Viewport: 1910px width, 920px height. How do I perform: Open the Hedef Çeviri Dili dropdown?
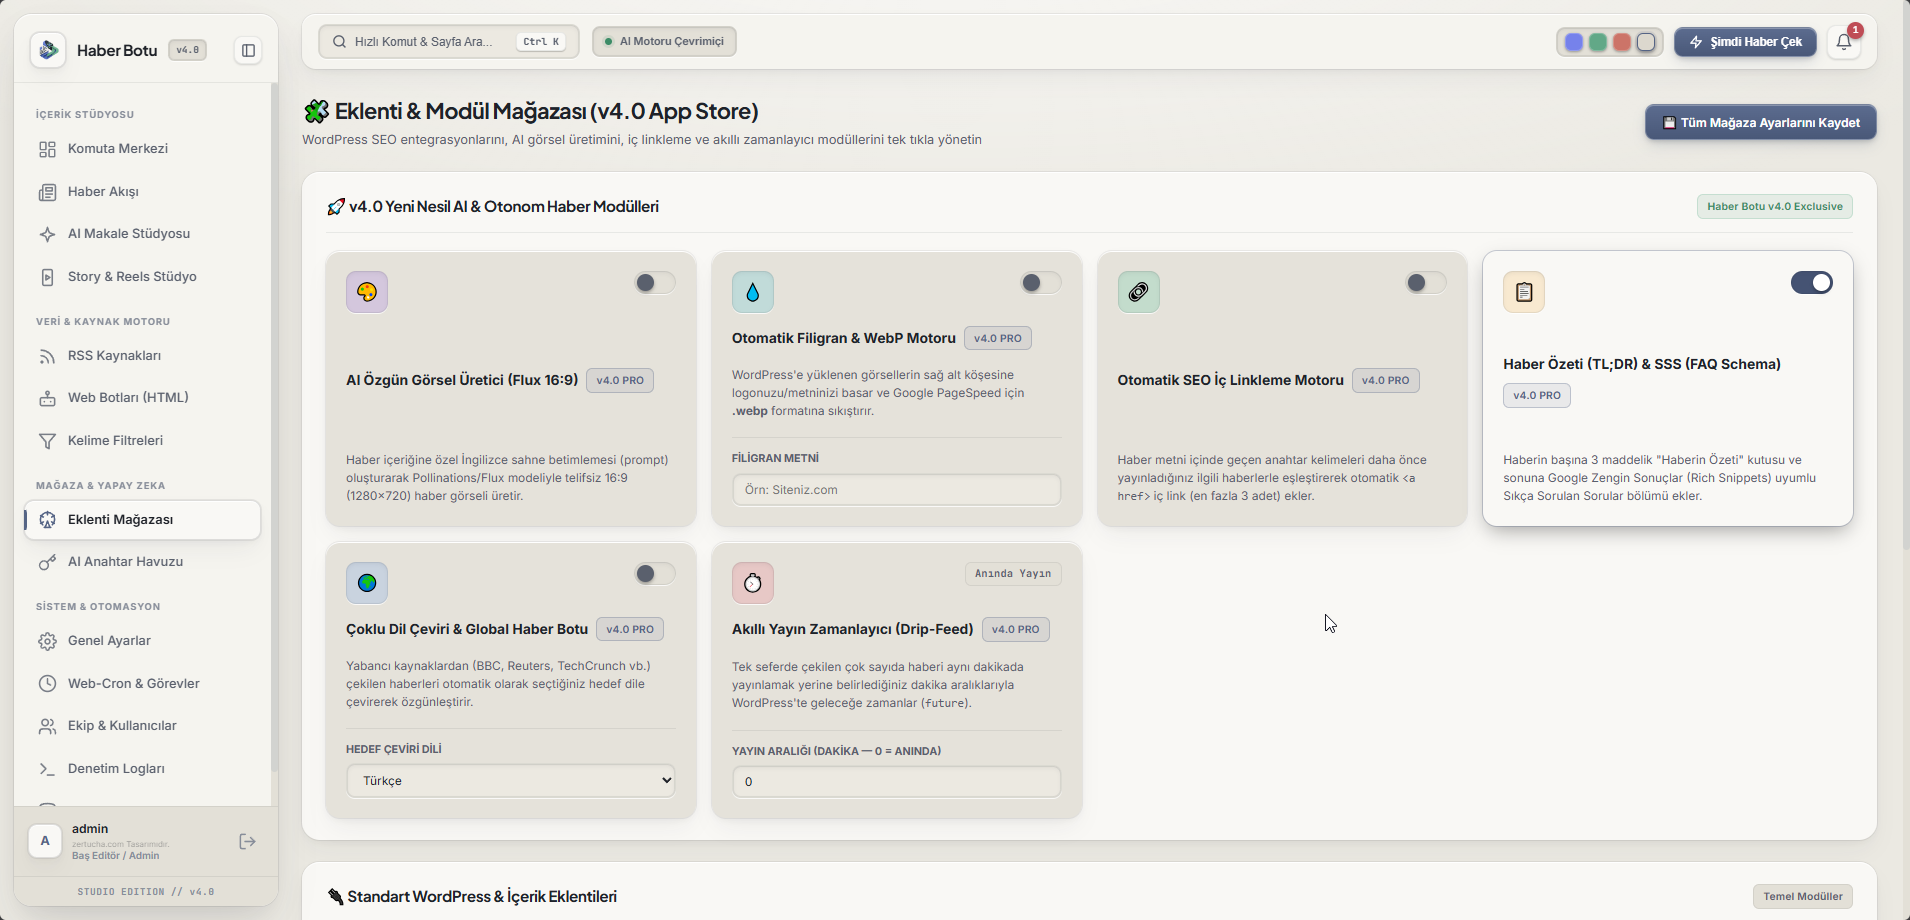tap(511, 781)
